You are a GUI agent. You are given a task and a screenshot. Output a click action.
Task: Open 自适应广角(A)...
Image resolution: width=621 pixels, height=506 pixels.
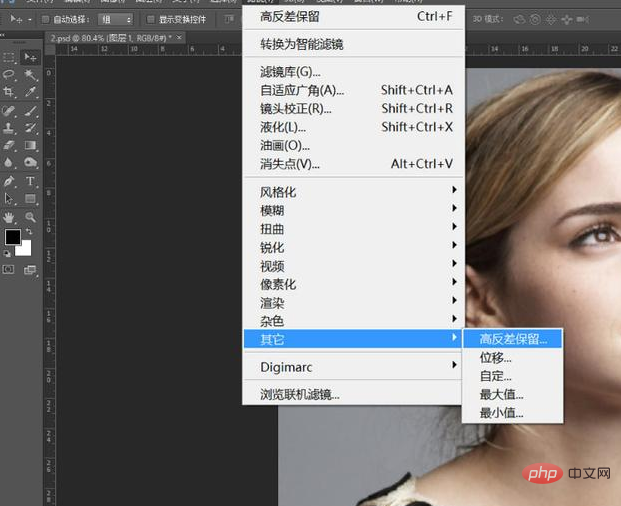point(352,90)
